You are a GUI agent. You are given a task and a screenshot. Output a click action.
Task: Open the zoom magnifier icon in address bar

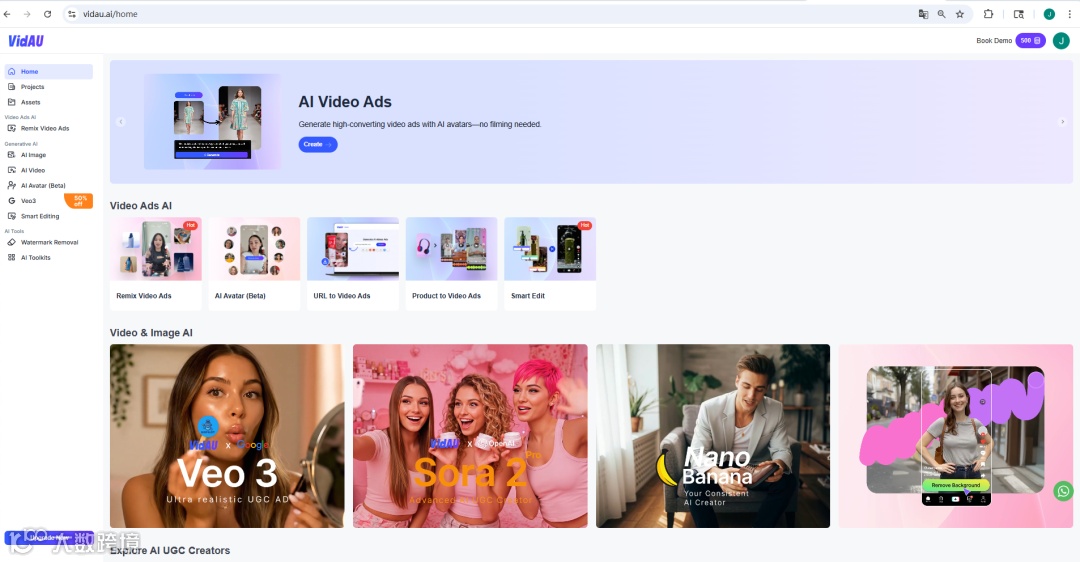[x=942, y=14]
